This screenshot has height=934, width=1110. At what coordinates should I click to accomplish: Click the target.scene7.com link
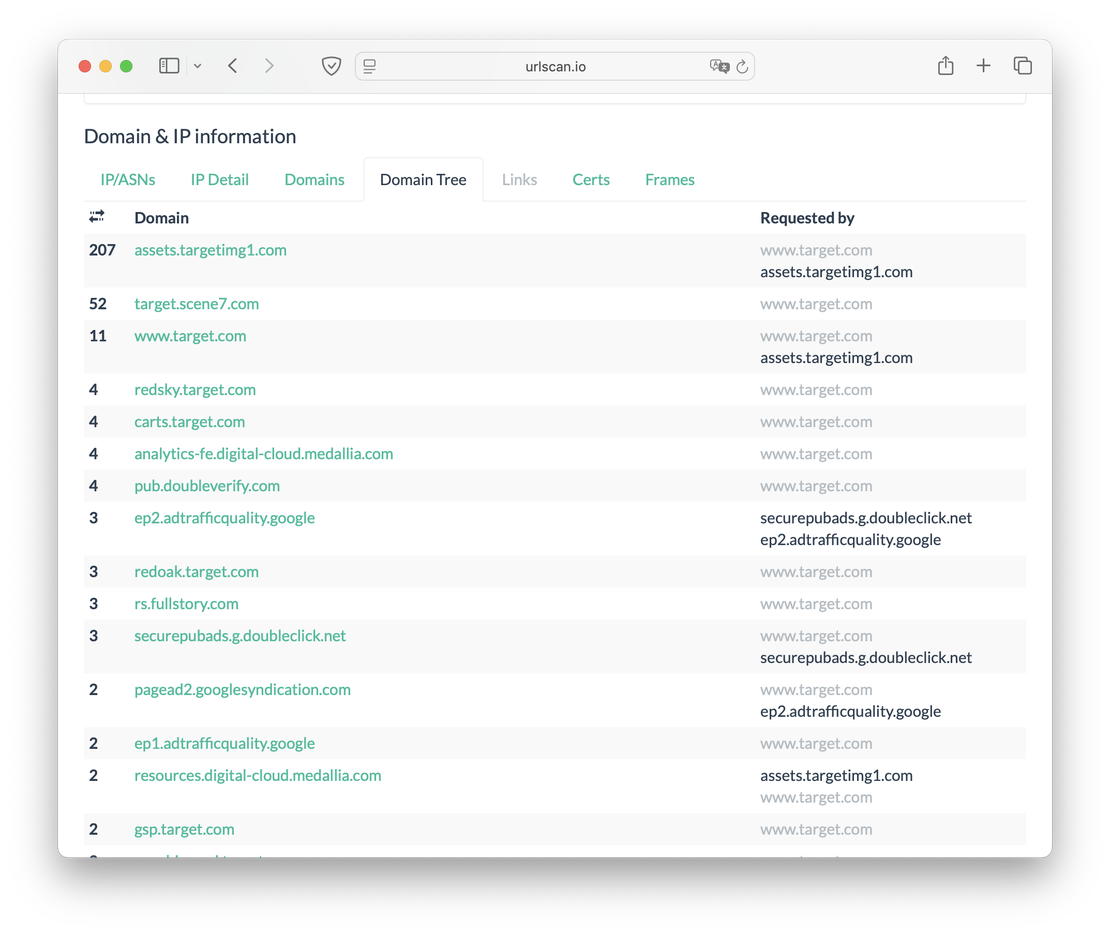point(196,303)
